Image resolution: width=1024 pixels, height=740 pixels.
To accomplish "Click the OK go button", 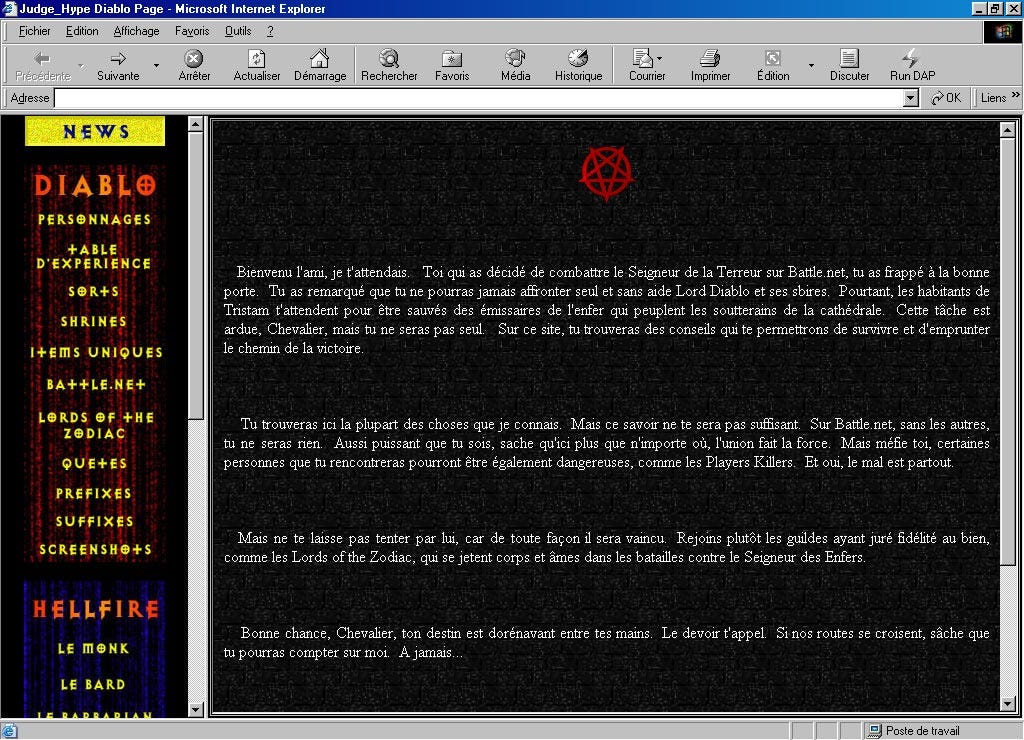I will 945,98.
